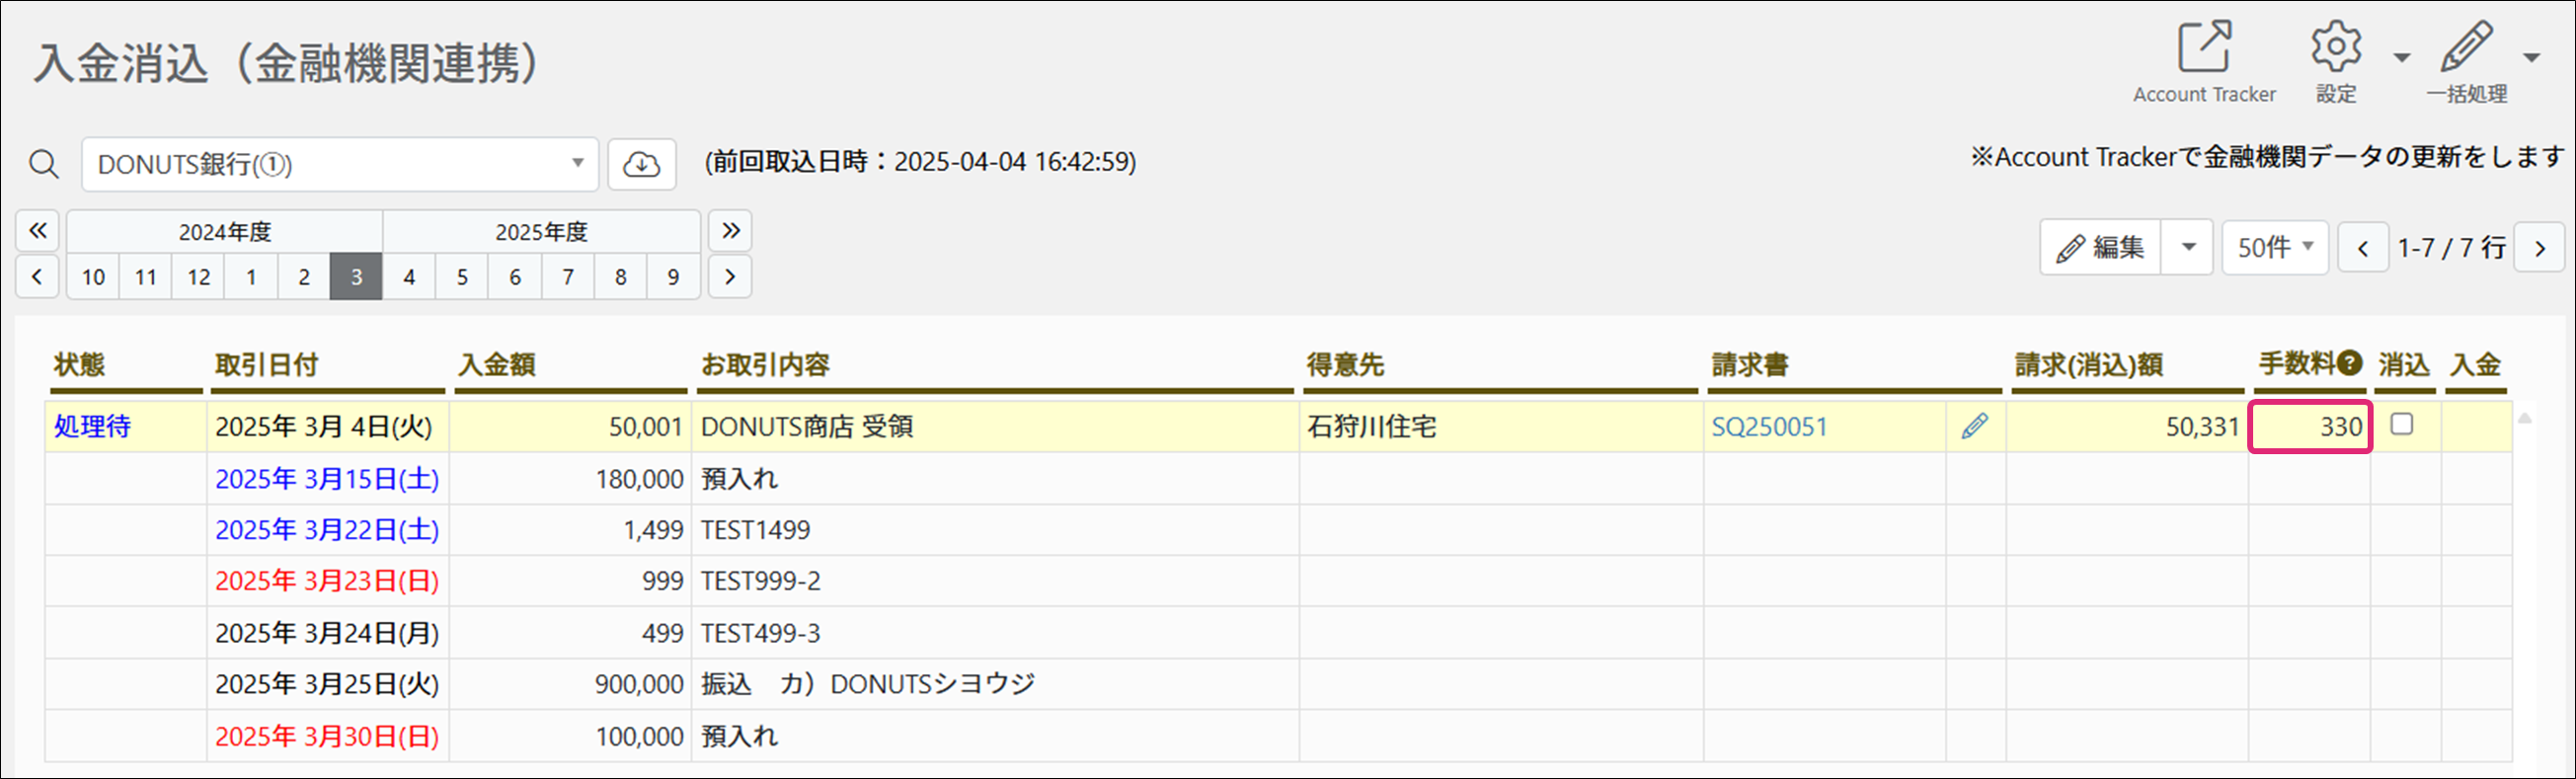This screenshot has width=2576, height=779.
Task: Expand the dropdown arrow beside 設定
Action: [x=2402, y=58]
